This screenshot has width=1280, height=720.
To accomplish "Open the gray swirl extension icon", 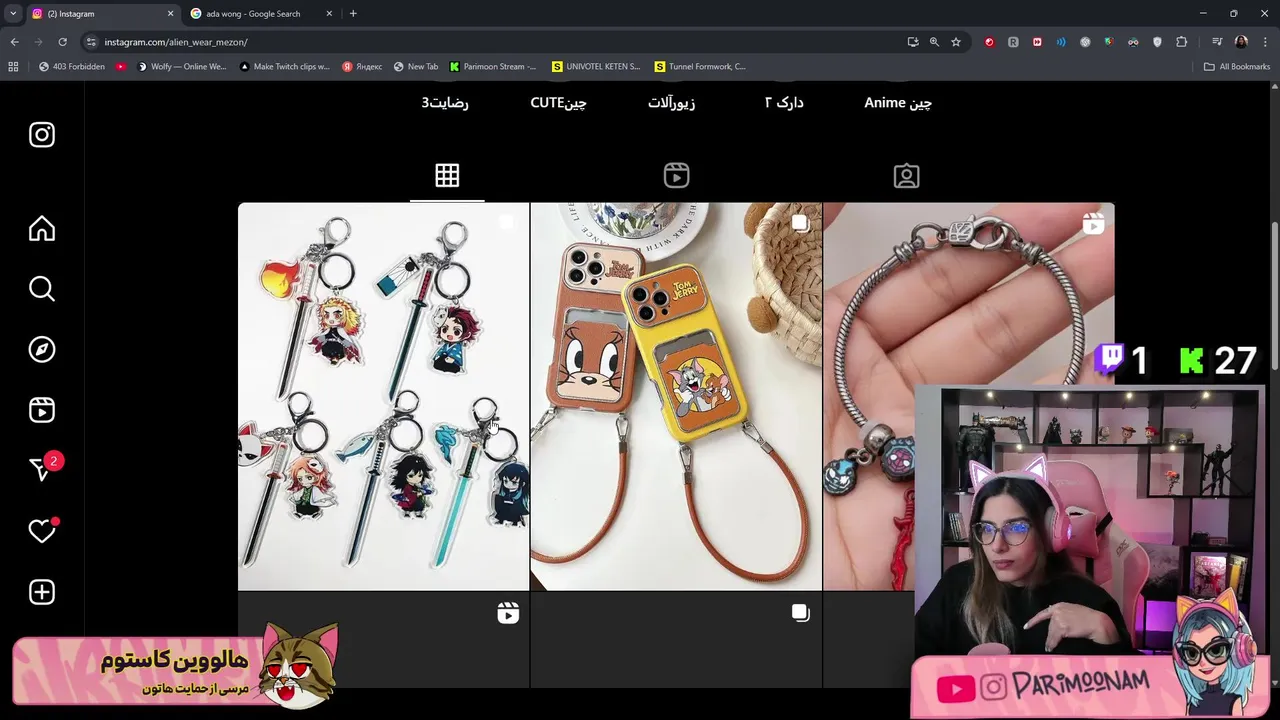I will [x=1085, y=42].
